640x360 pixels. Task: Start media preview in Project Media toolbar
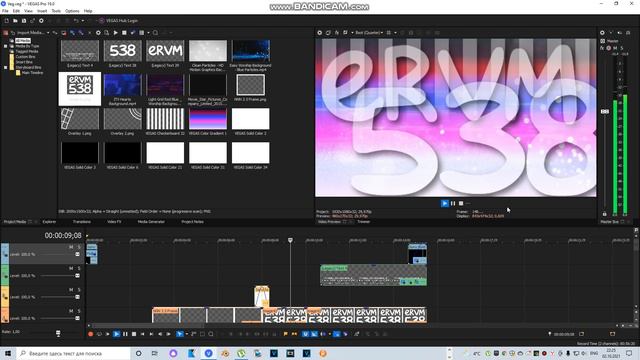click(x=116, y=32)
